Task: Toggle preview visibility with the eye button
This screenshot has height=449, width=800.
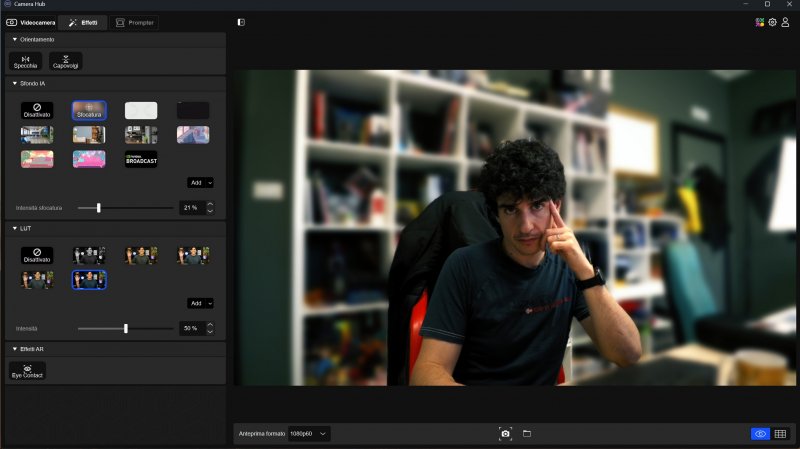Action: click(760, 434)
